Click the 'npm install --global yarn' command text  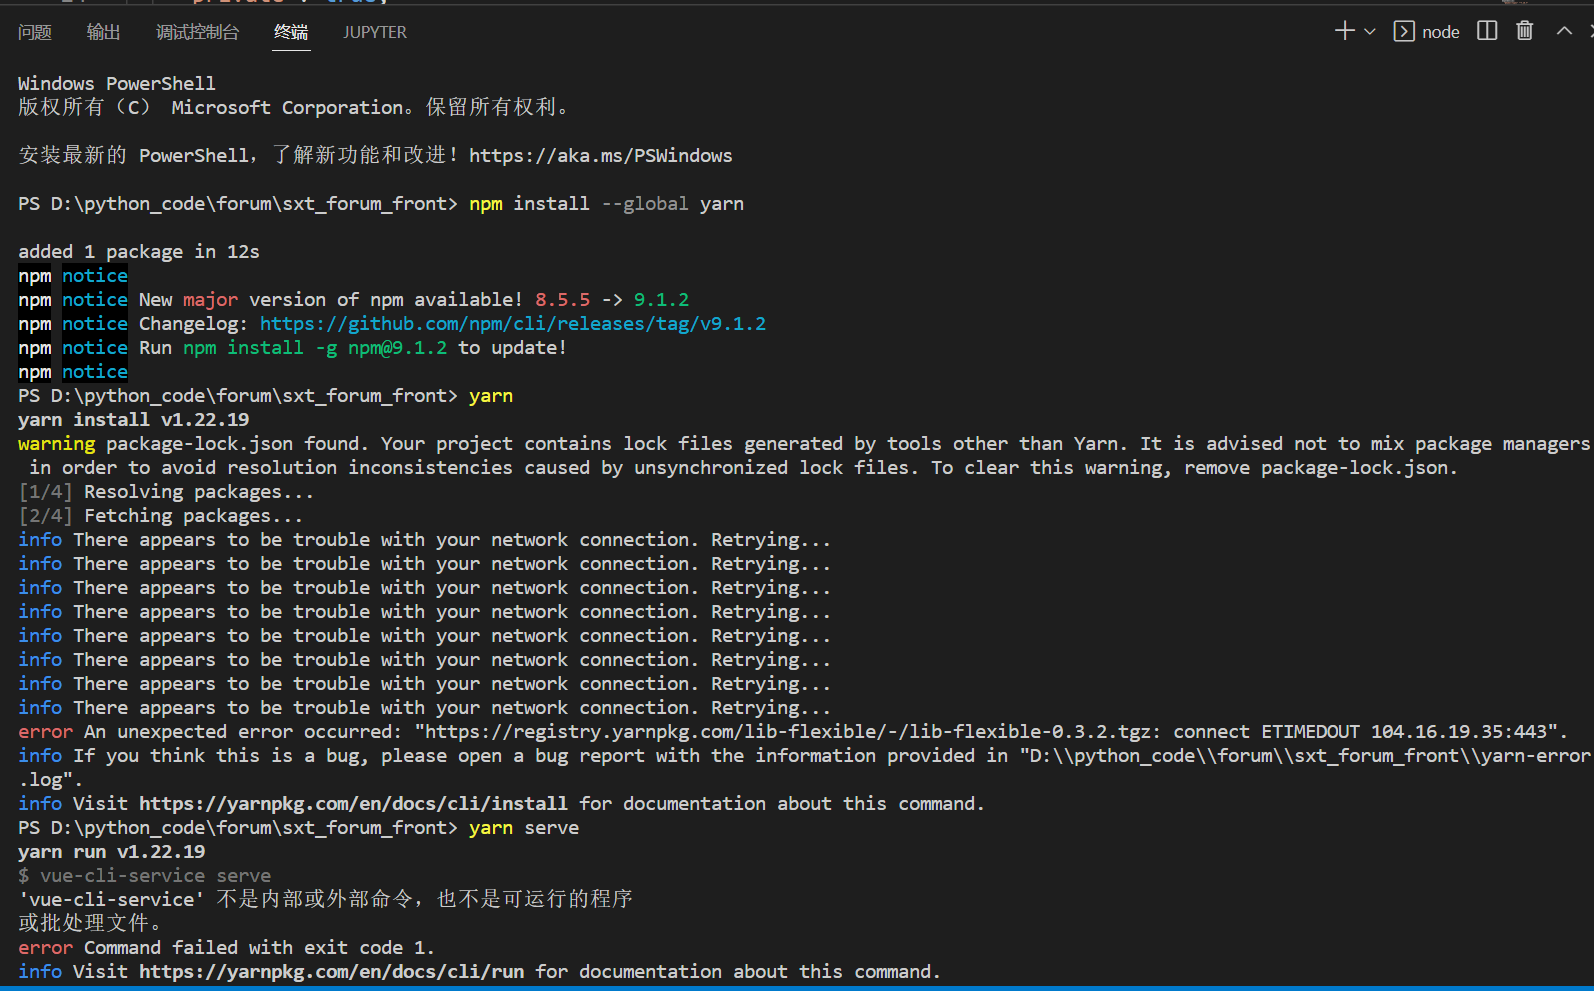[x=606, y=203]
